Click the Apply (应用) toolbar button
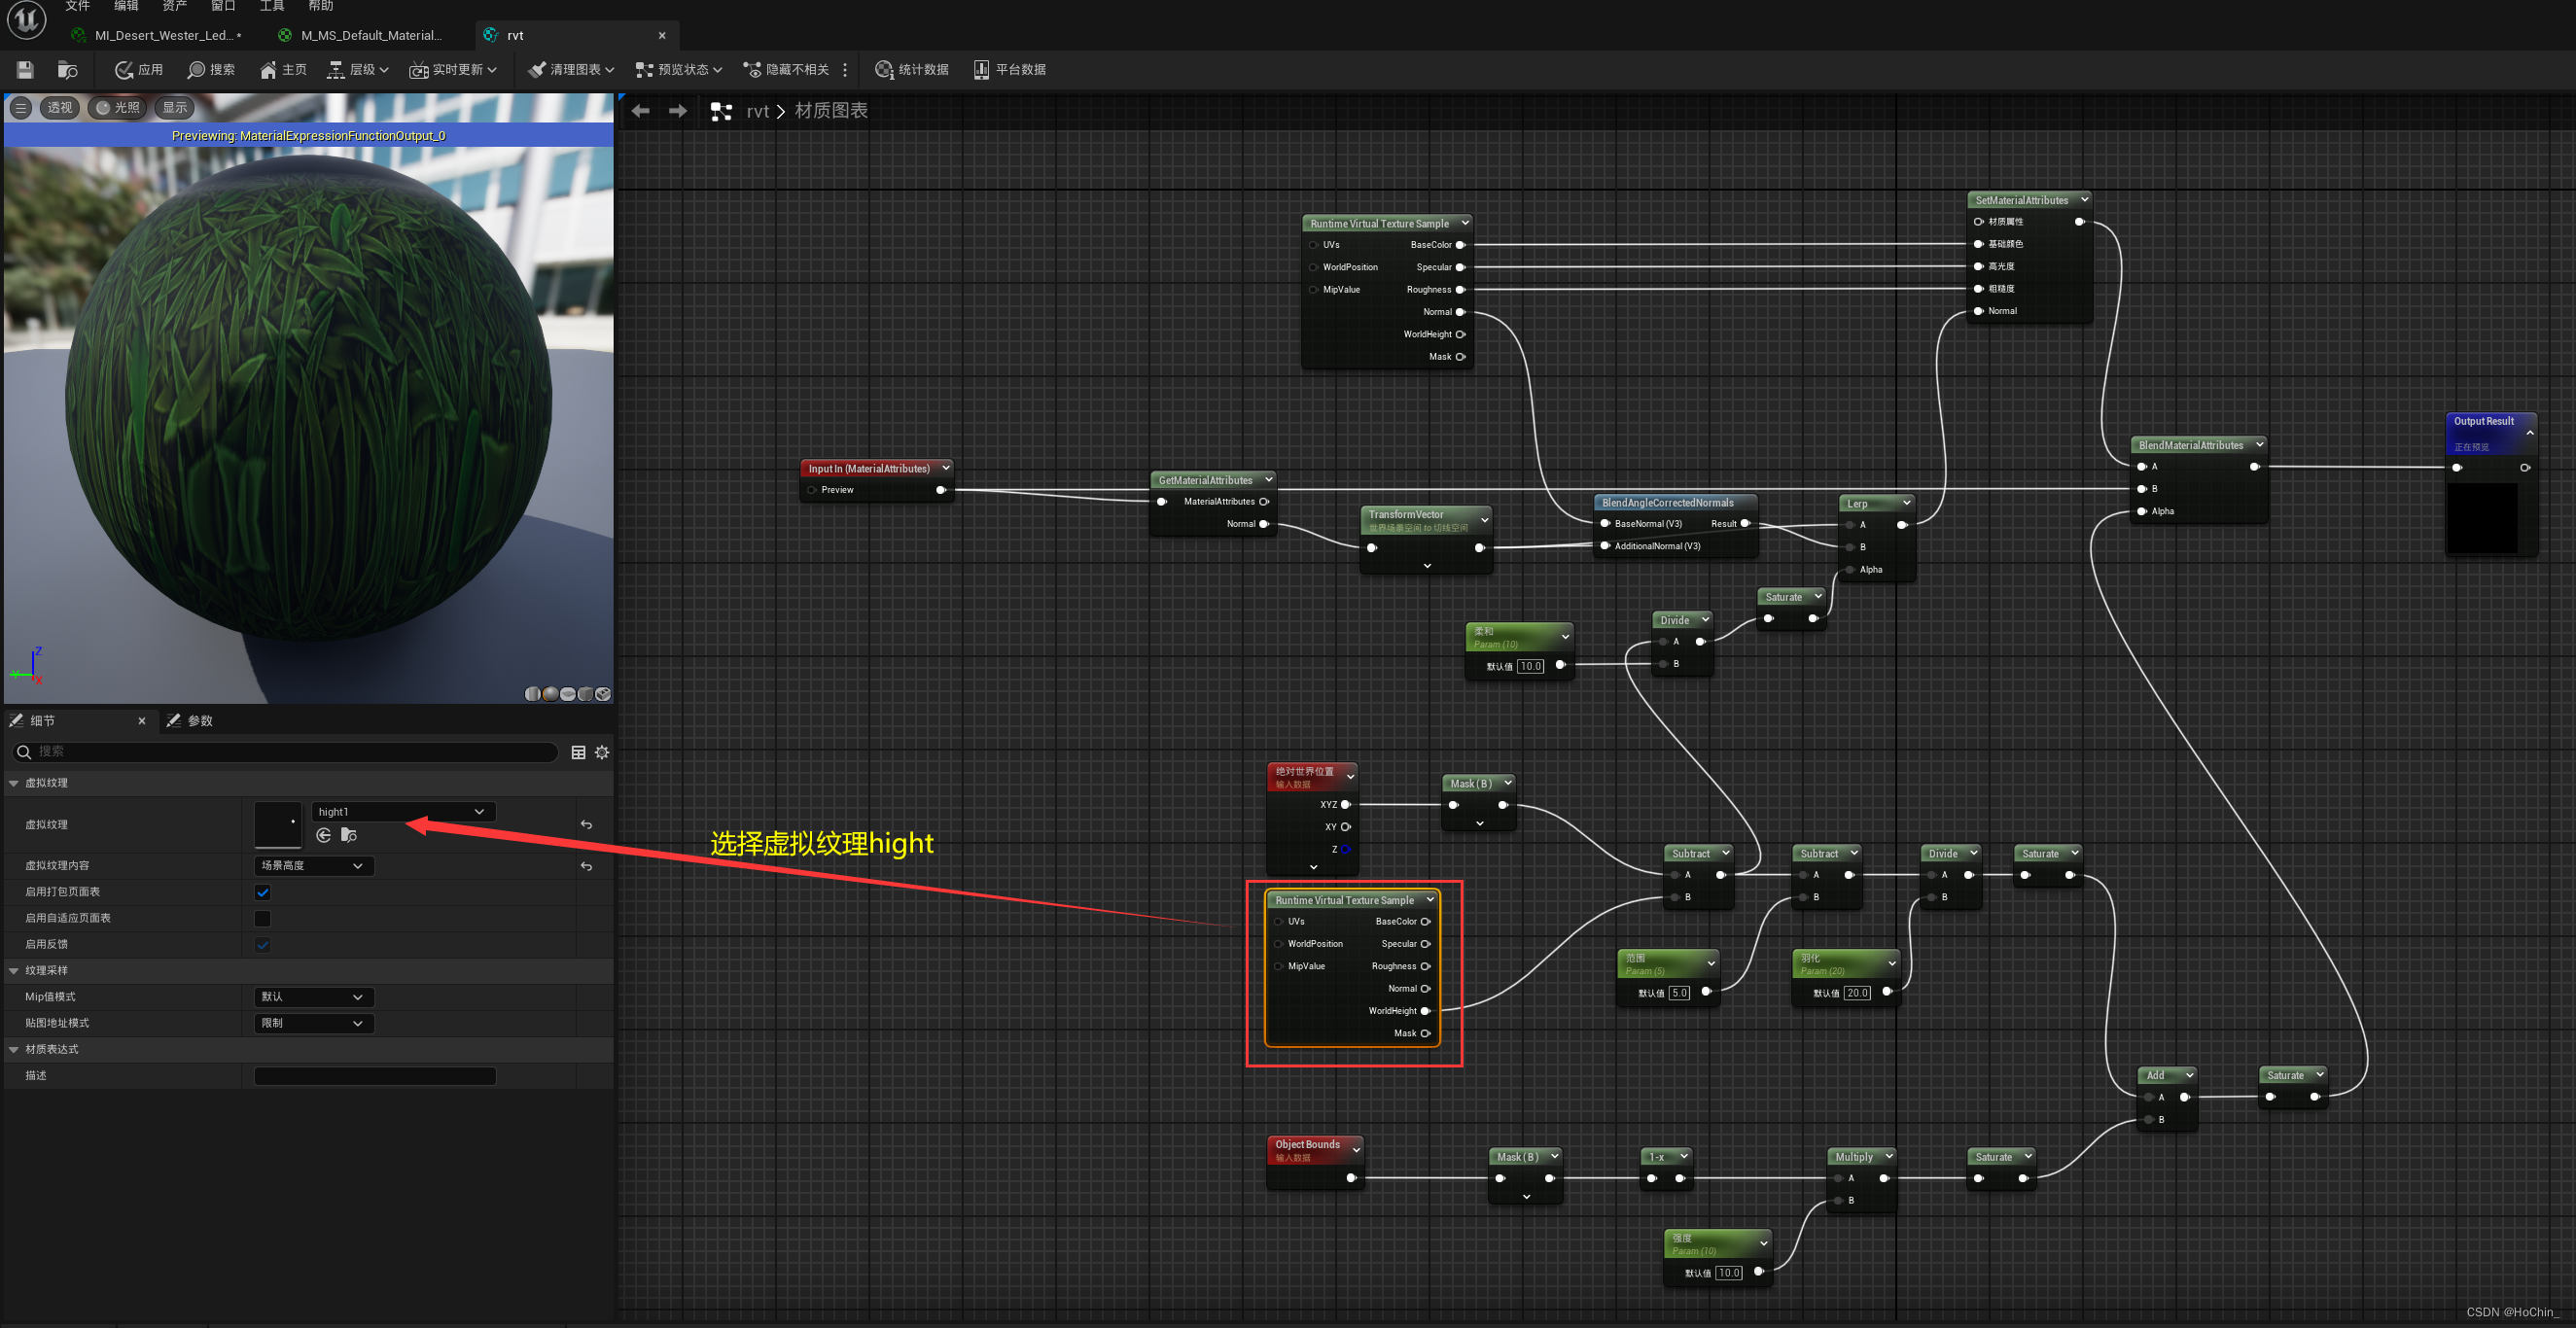This screenshot has height=1328, width=2576. [138, 69]
